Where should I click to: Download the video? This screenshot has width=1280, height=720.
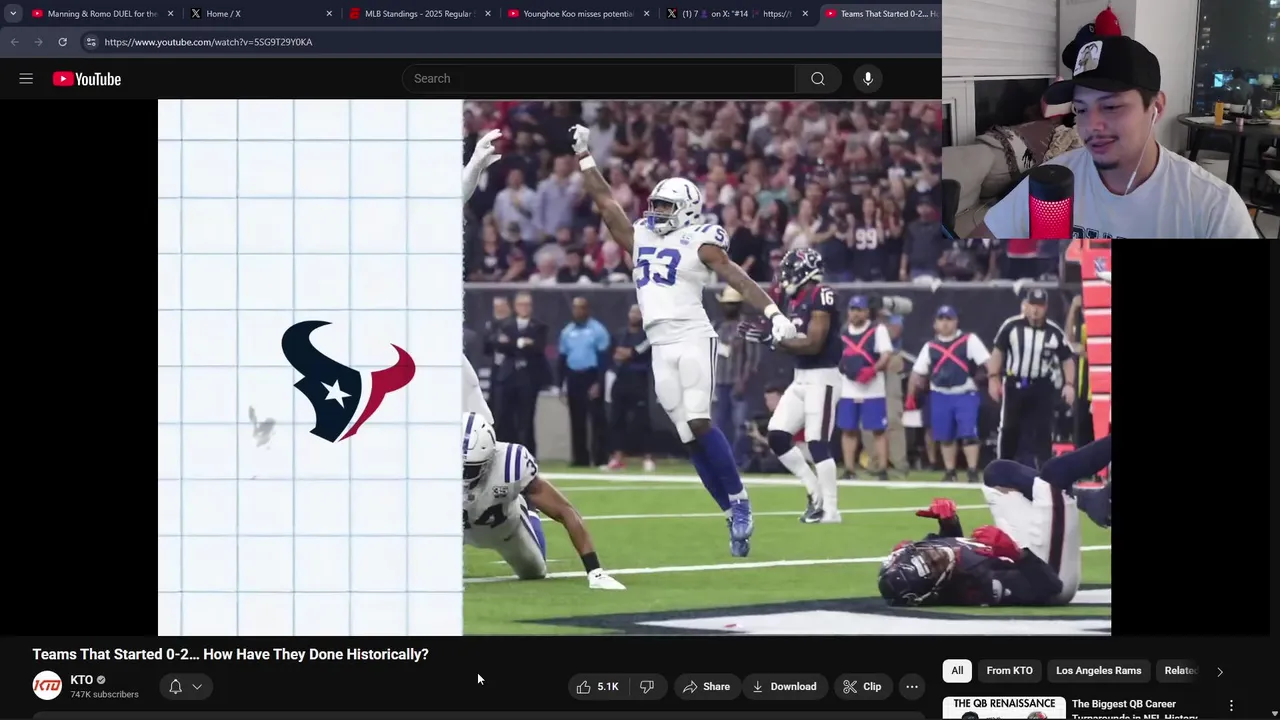tap(785, 687)
